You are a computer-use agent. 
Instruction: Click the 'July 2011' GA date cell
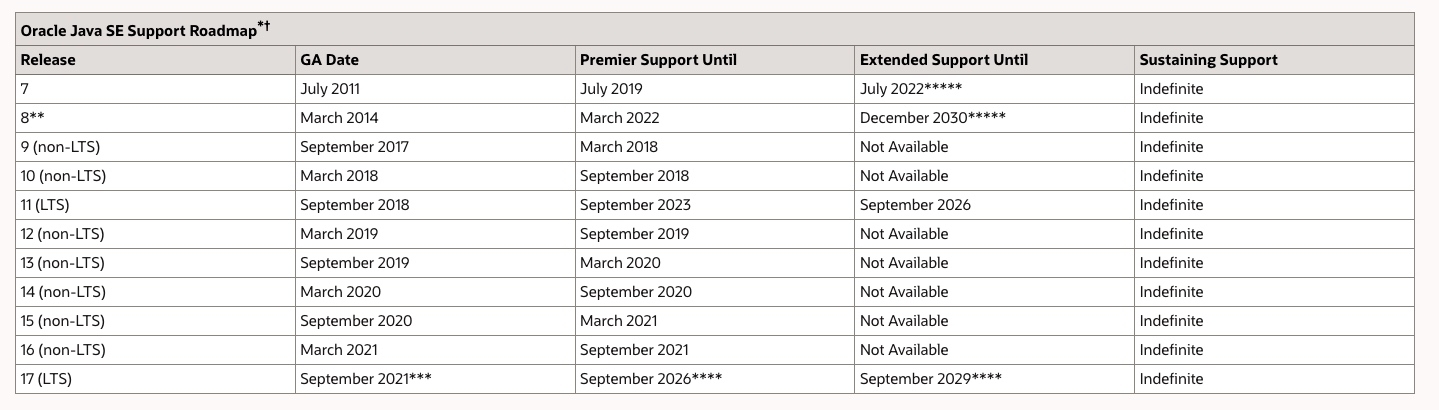(330, 89)
